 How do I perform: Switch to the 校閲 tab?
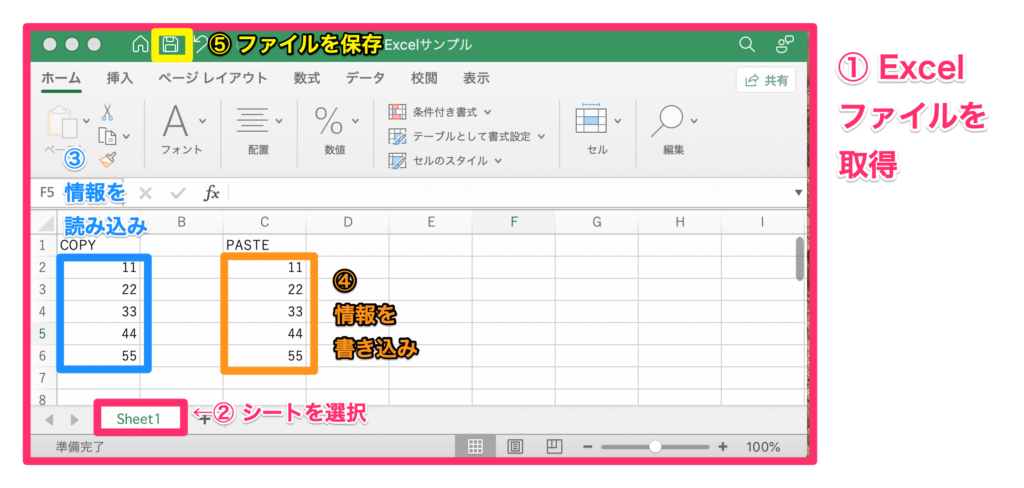click(x=424, y=78)
